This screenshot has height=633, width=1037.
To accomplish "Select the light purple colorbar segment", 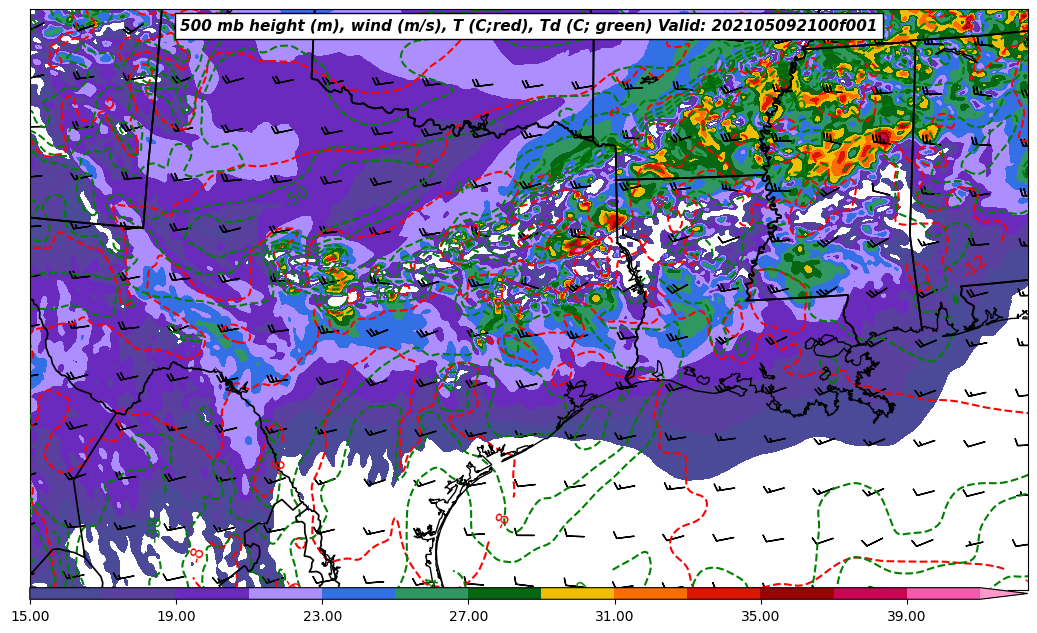I will [286, 593].
